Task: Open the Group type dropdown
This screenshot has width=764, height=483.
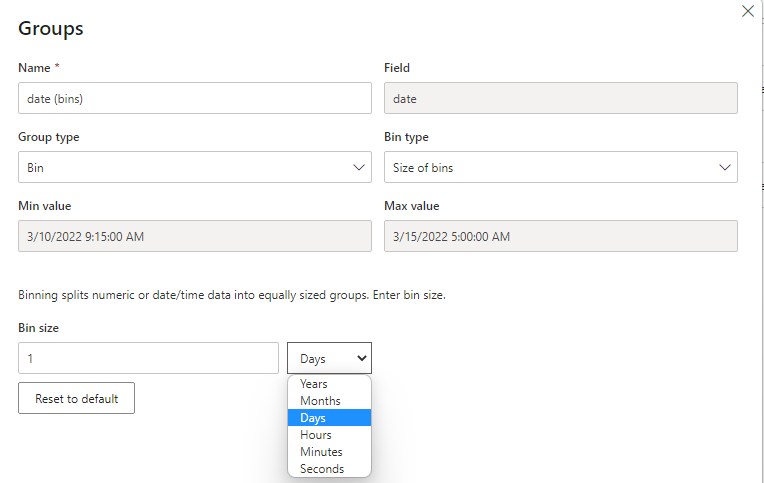Action: point(195,167)
